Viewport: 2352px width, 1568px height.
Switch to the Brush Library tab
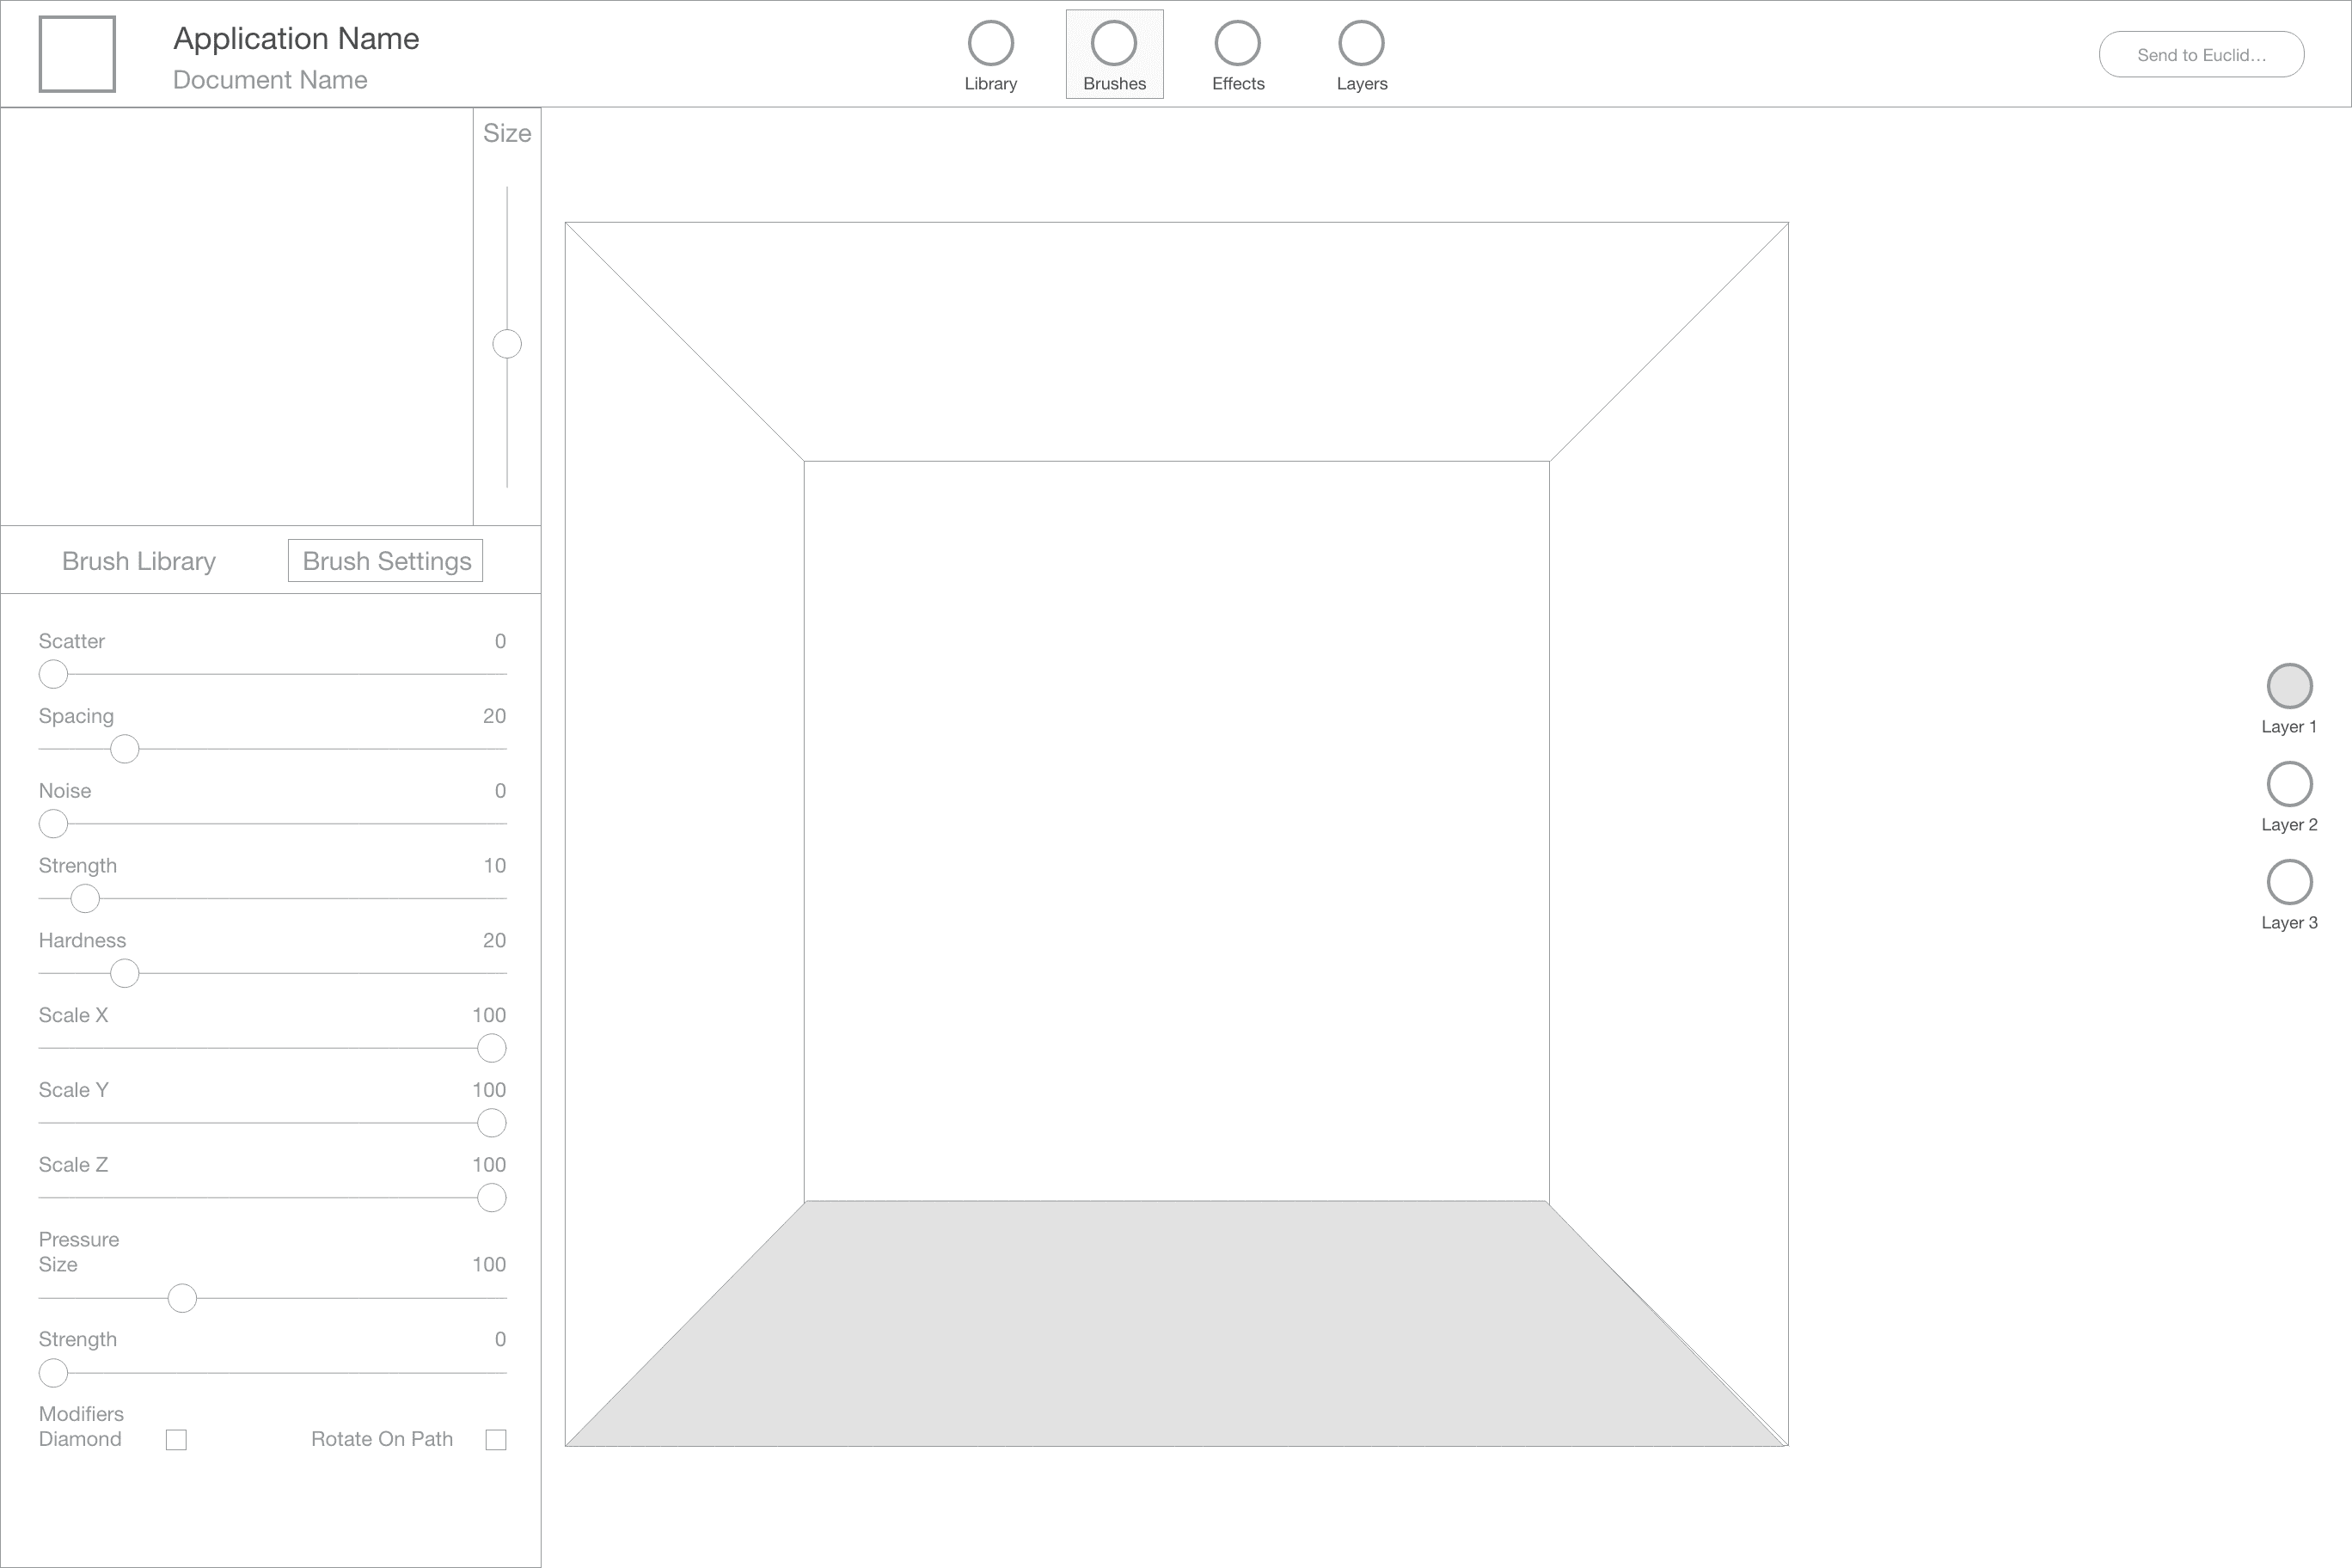[139, 561]
